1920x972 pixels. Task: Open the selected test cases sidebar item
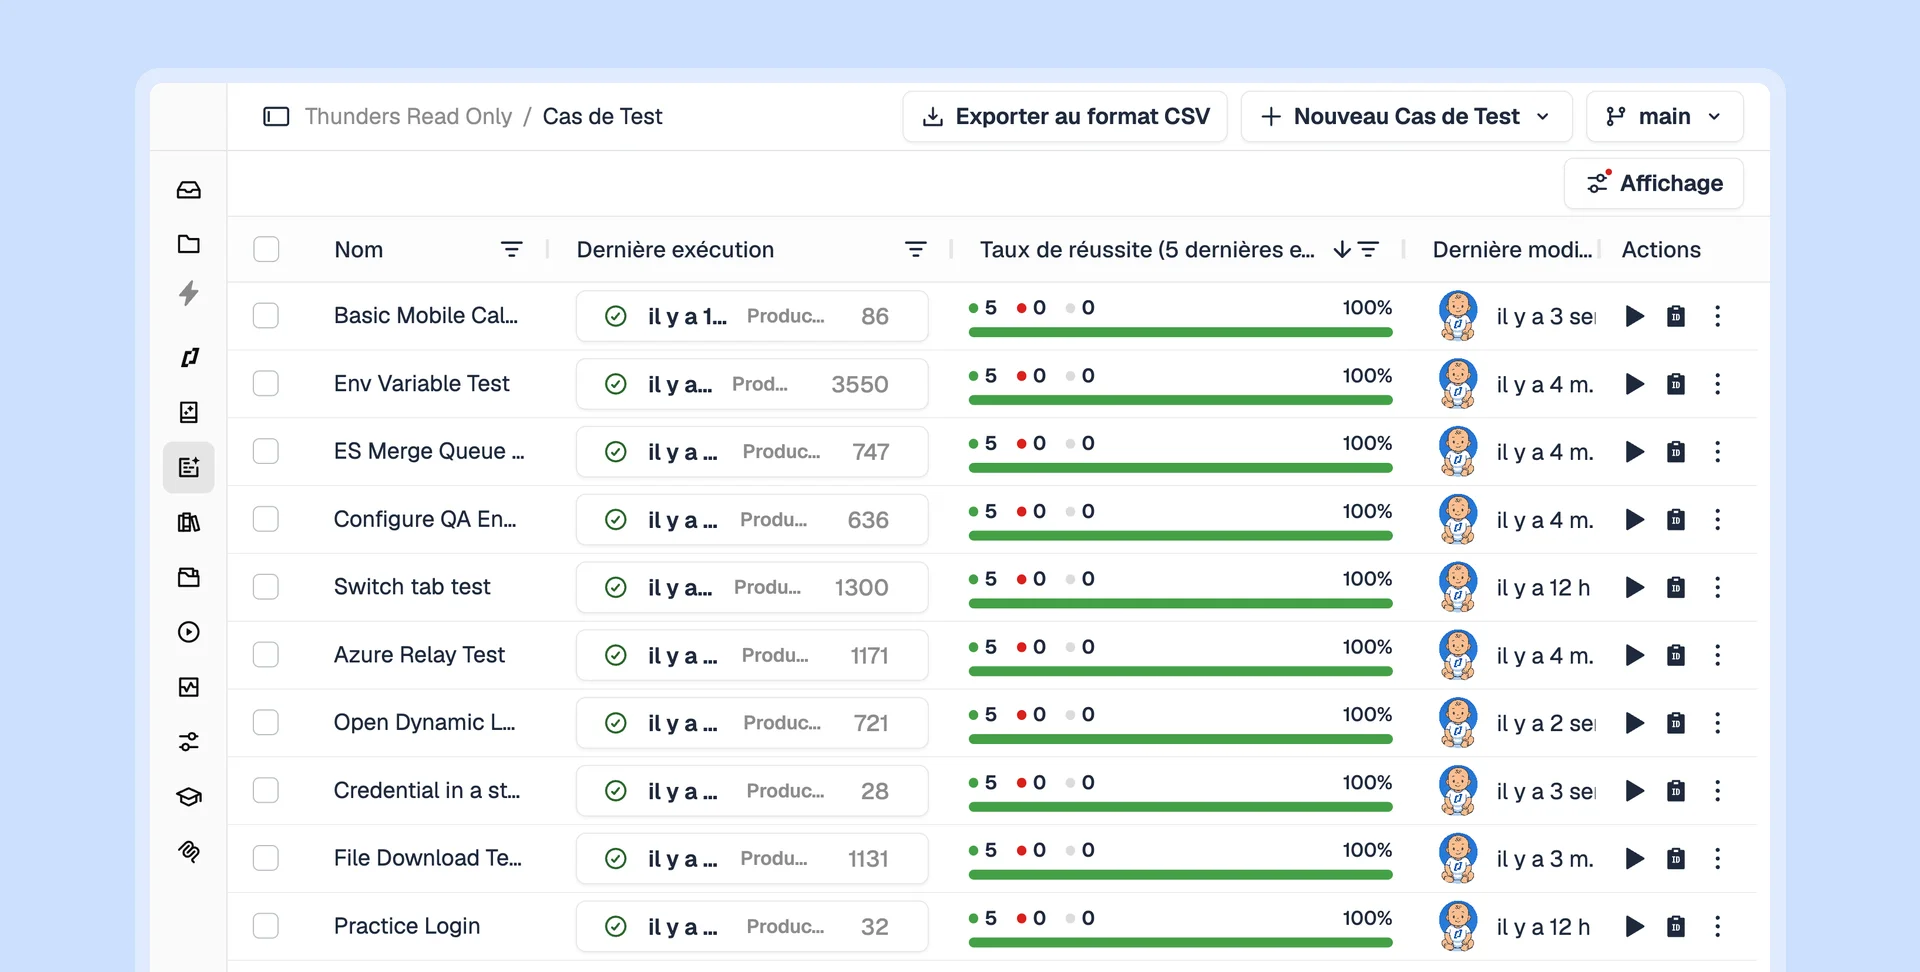[189, 467]
